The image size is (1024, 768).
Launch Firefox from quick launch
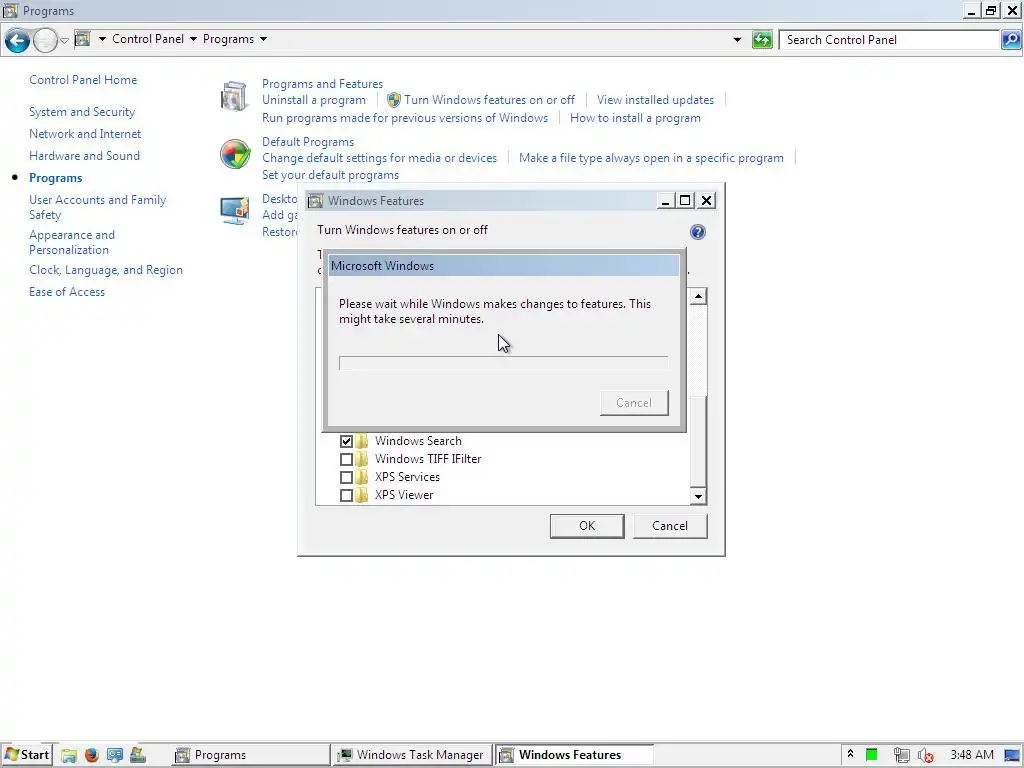click(x=91, y=756)
